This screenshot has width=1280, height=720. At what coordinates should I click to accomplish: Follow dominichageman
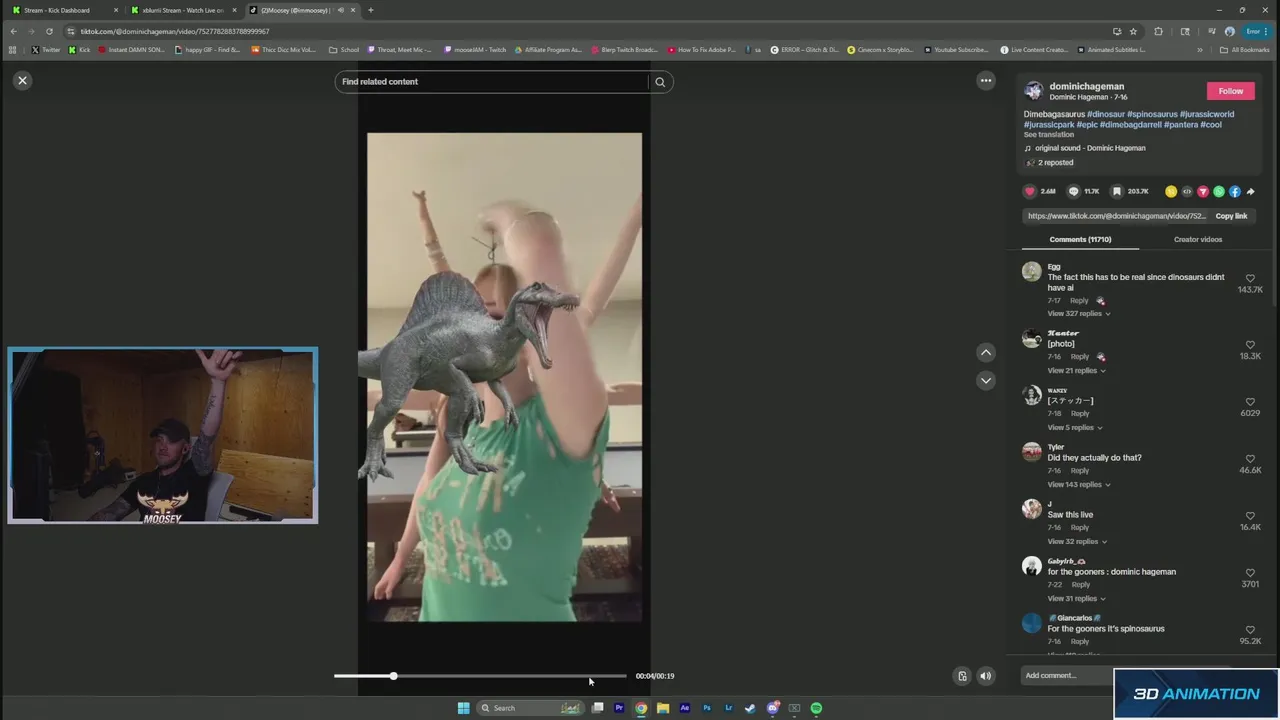coord(1231,91)
